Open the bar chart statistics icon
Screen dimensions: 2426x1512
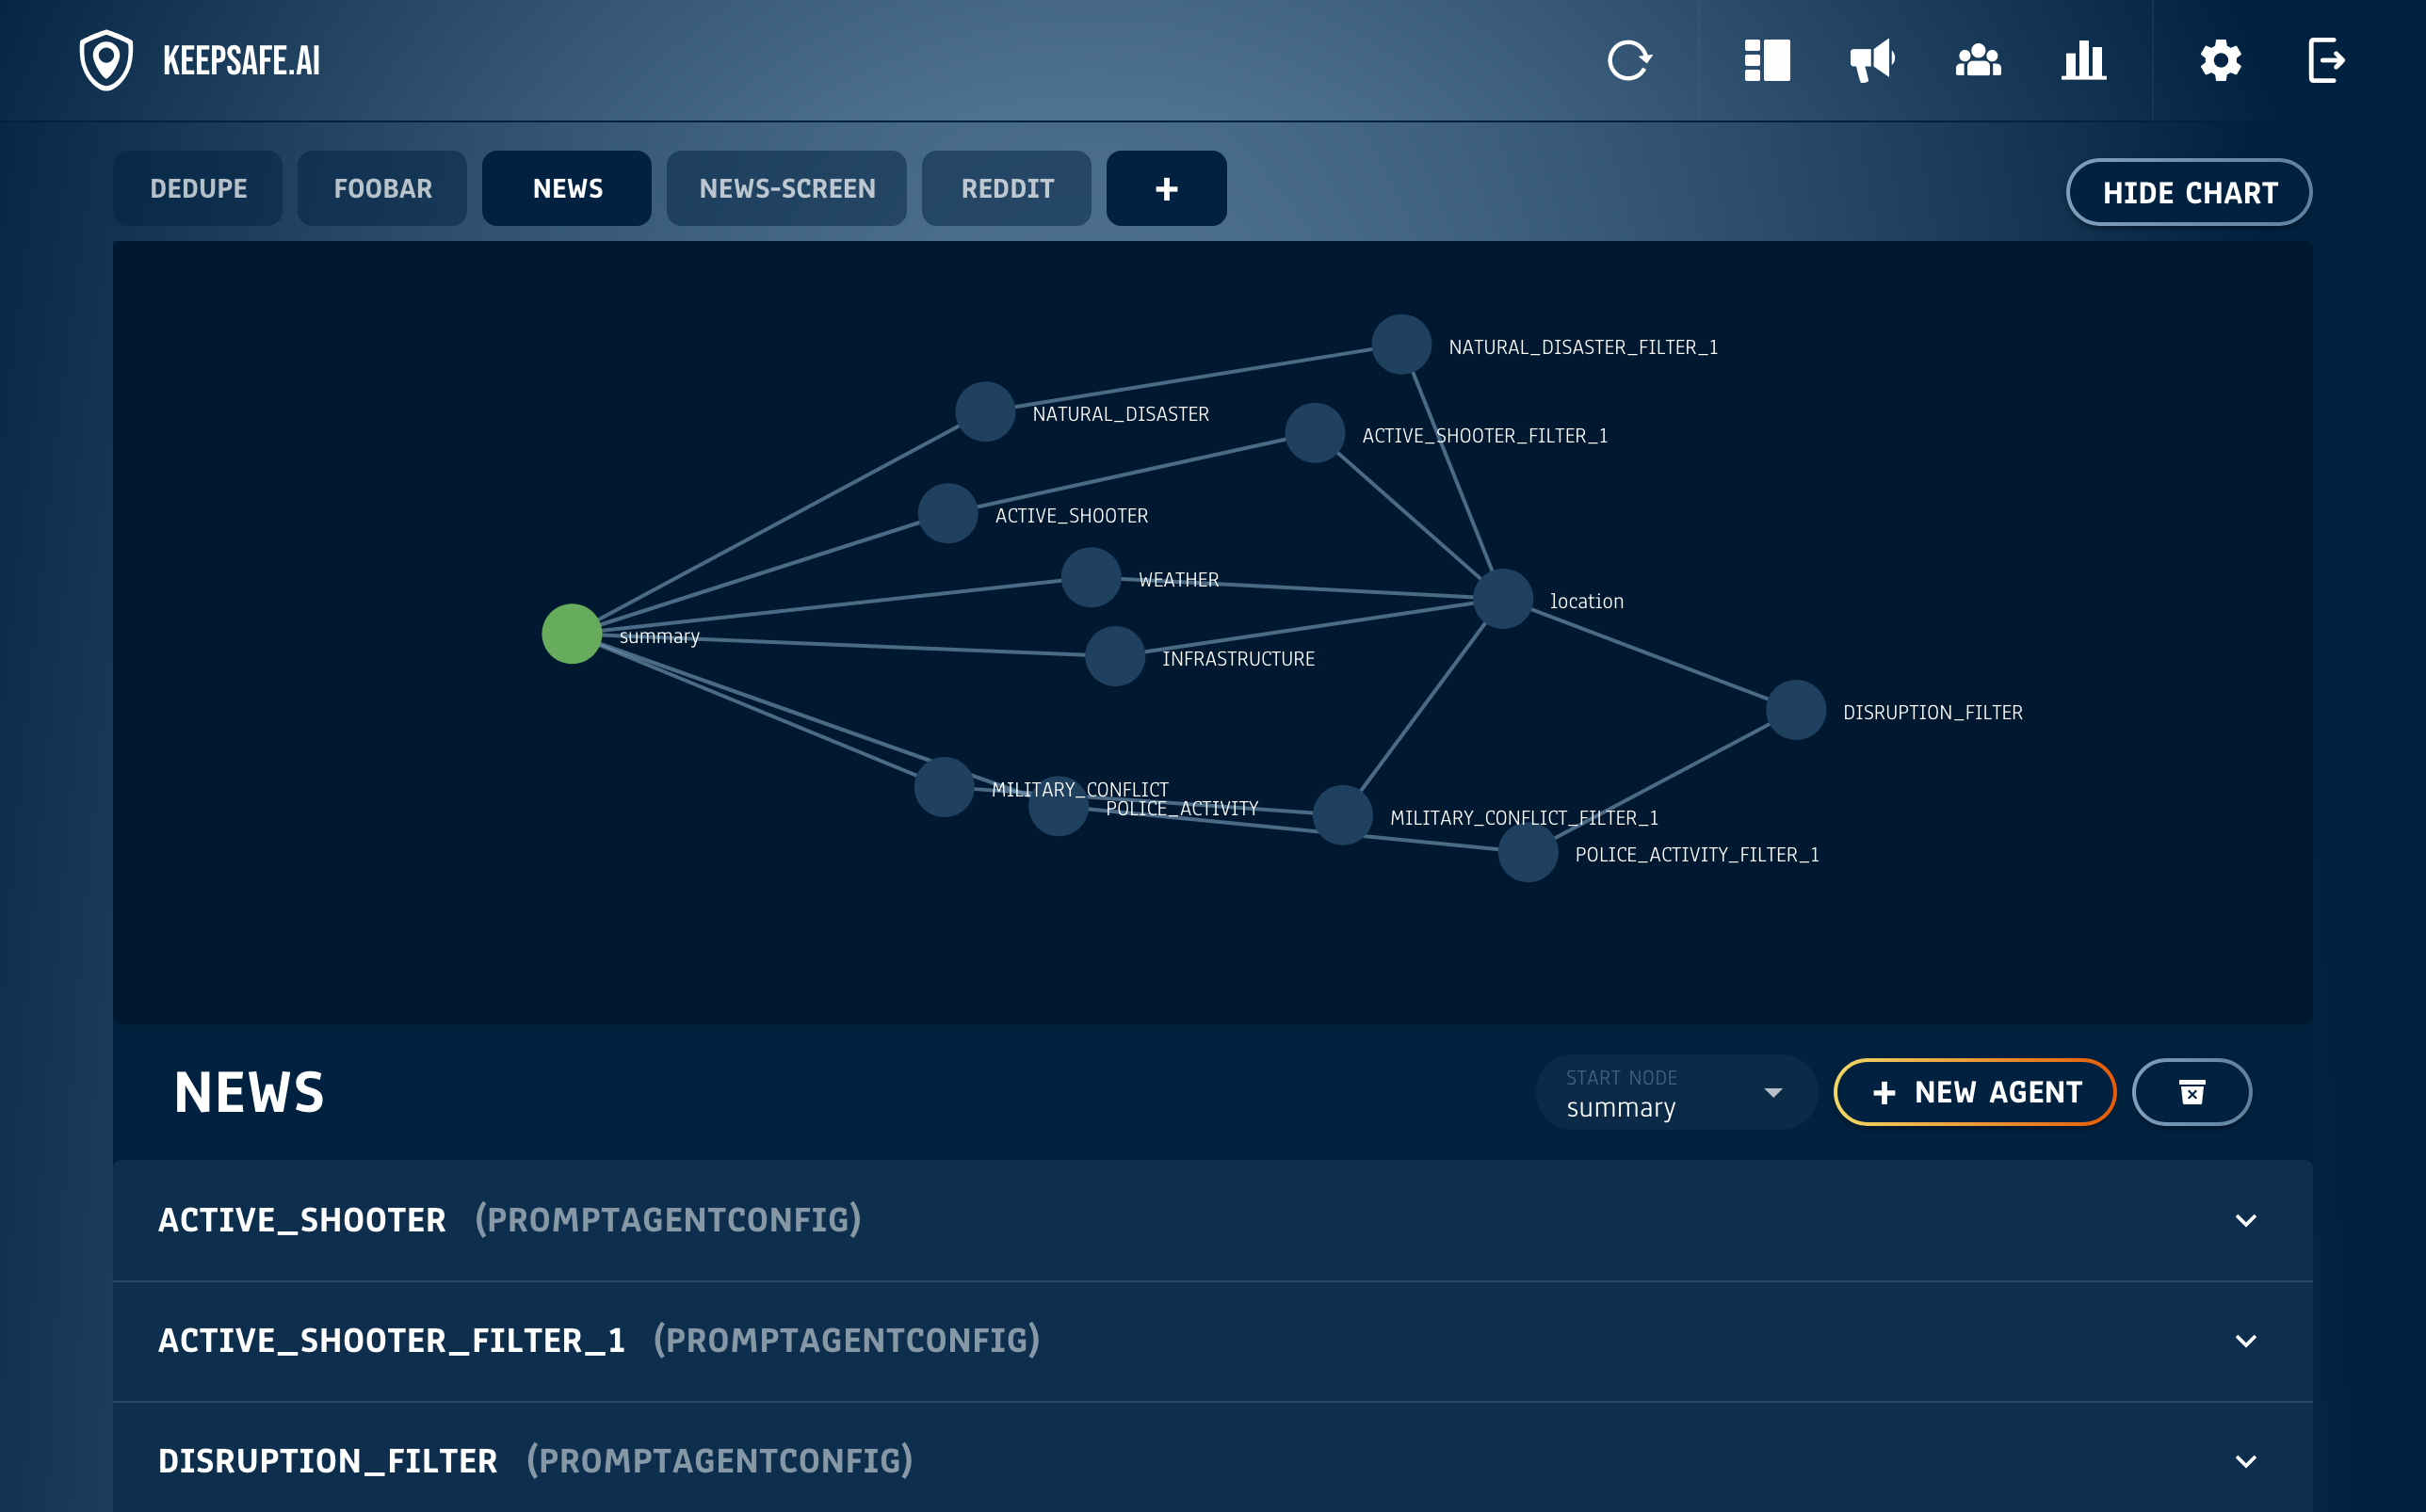click(x=2084, y=60)
